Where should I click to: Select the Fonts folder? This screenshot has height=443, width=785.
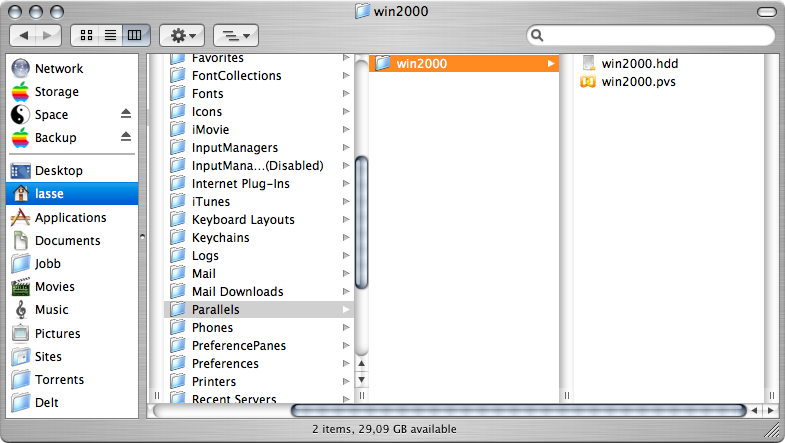click(x=259, y=94)
